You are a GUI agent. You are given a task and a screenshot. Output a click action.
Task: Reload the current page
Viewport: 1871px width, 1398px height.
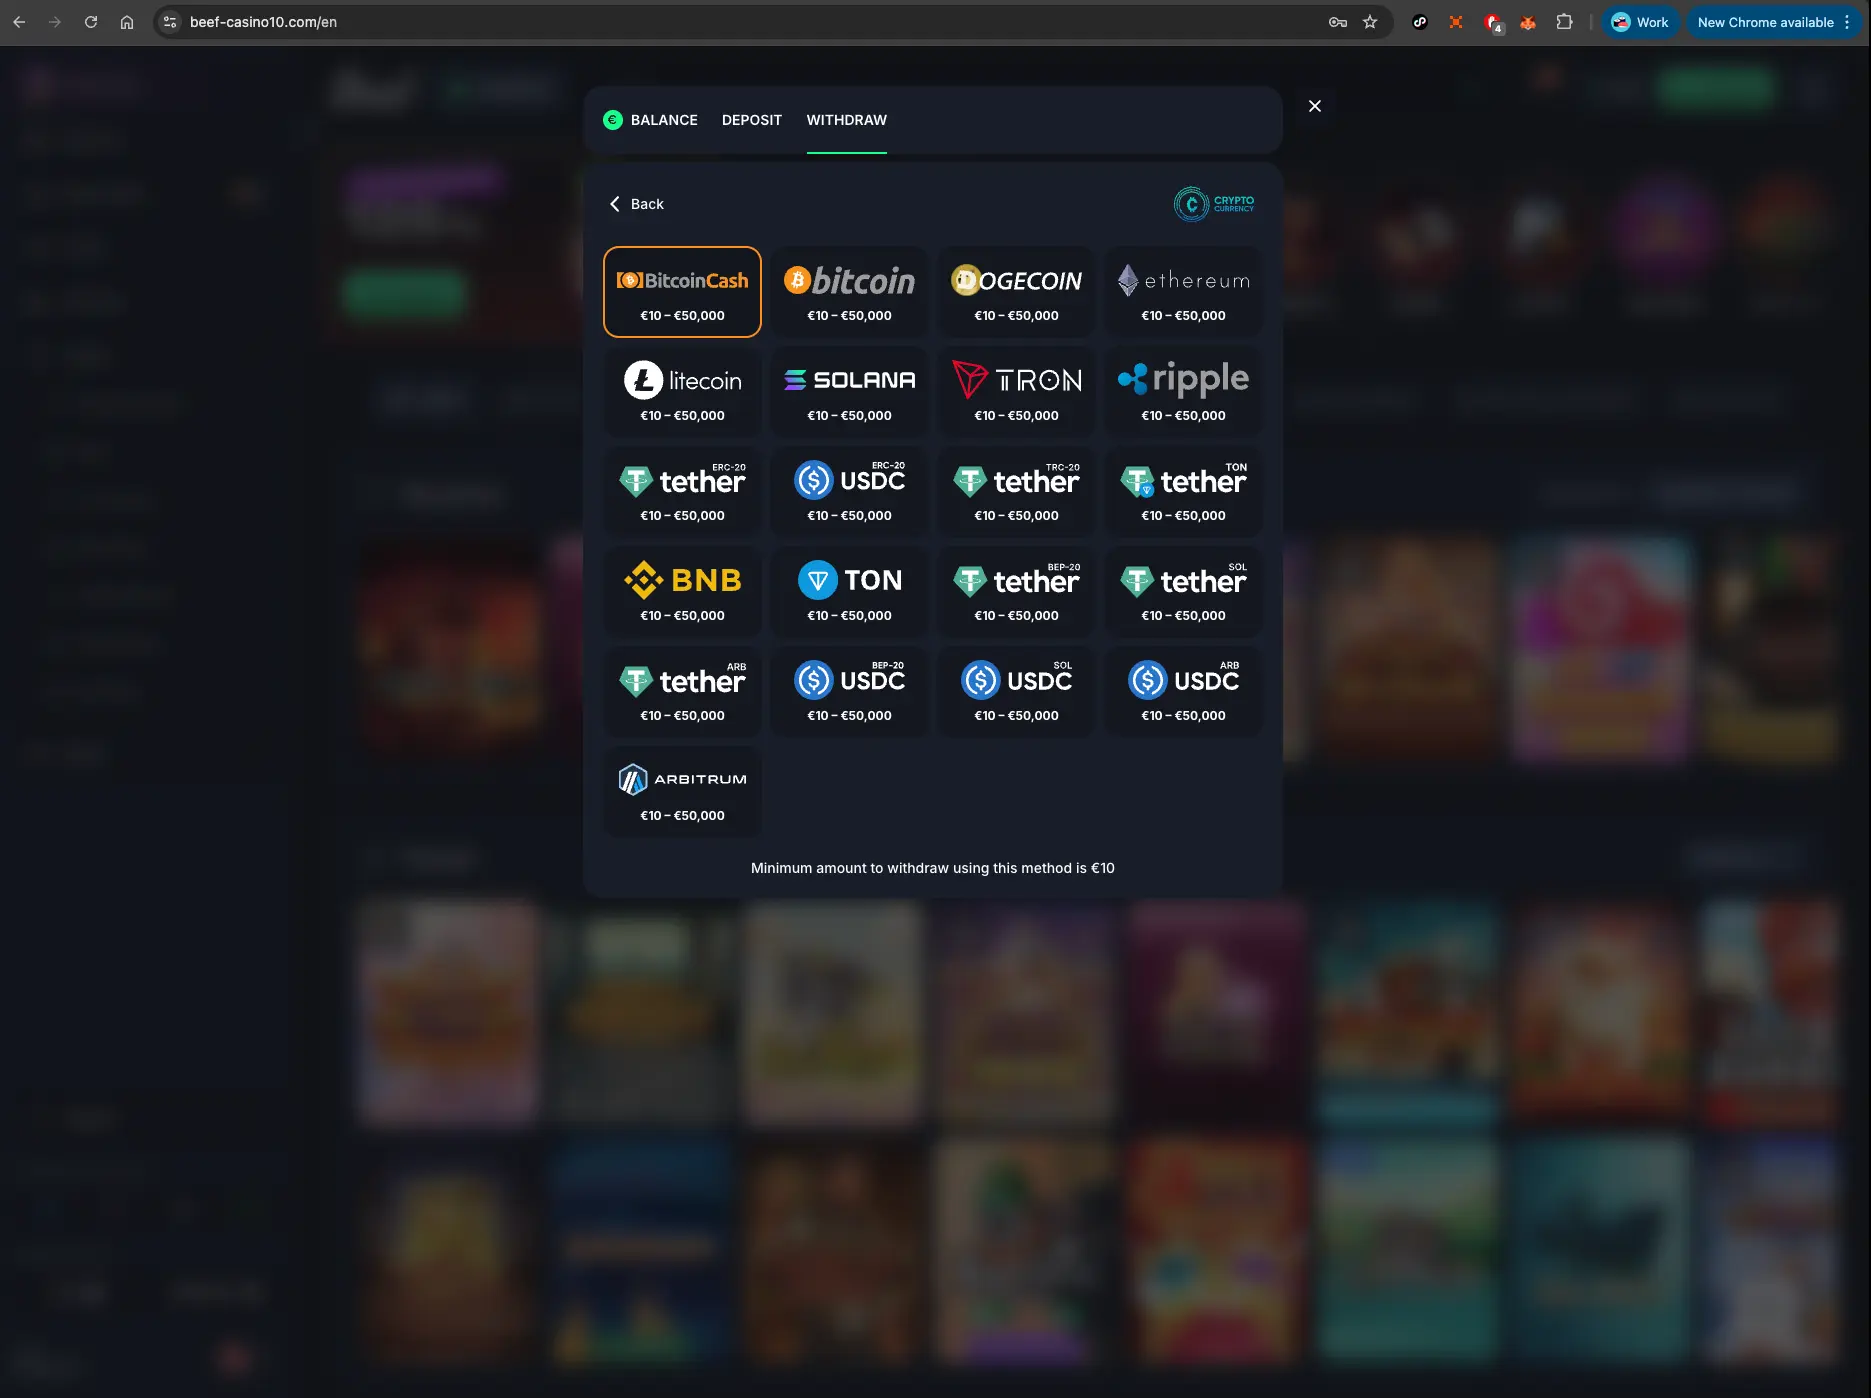(x=91, y=22)
